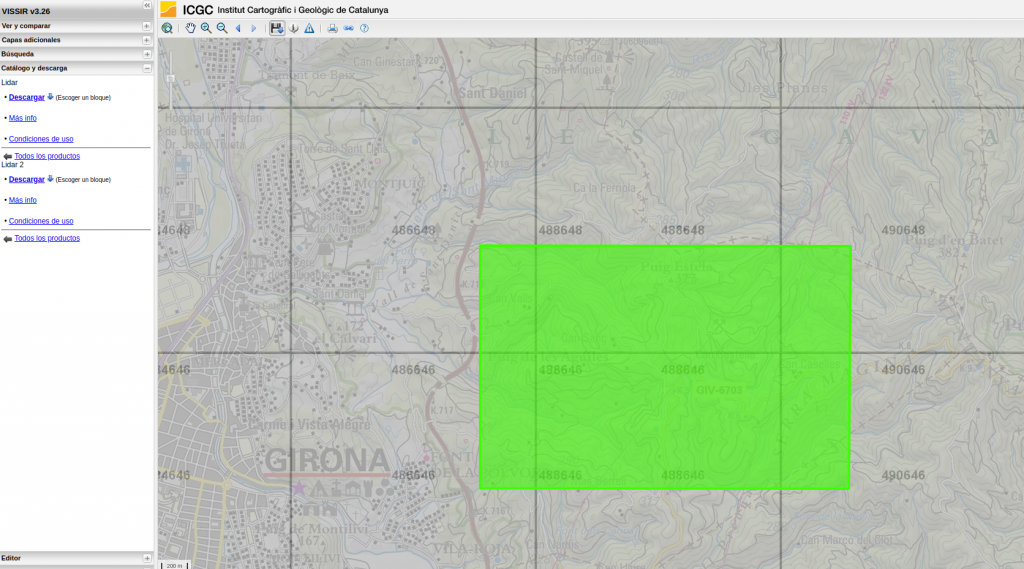Open help question mark icon

point(364,28)
